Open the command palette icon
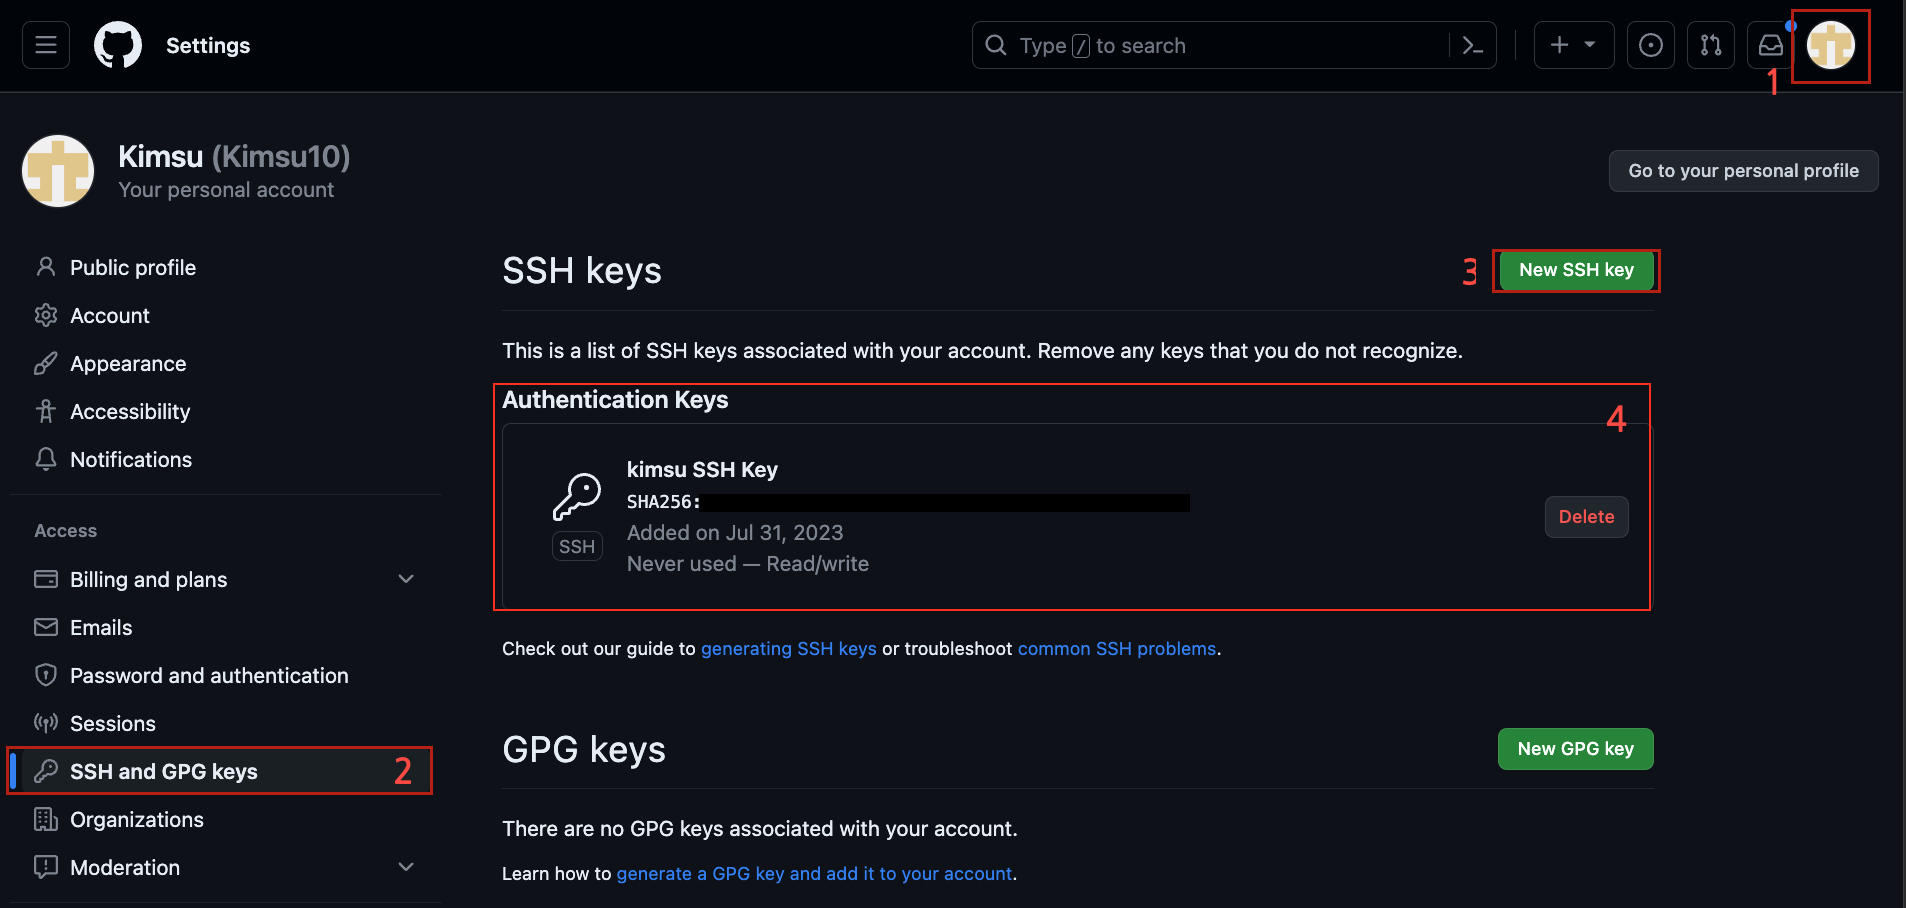Viewport: 1906px width, 908px height. tap(1473, 45)
